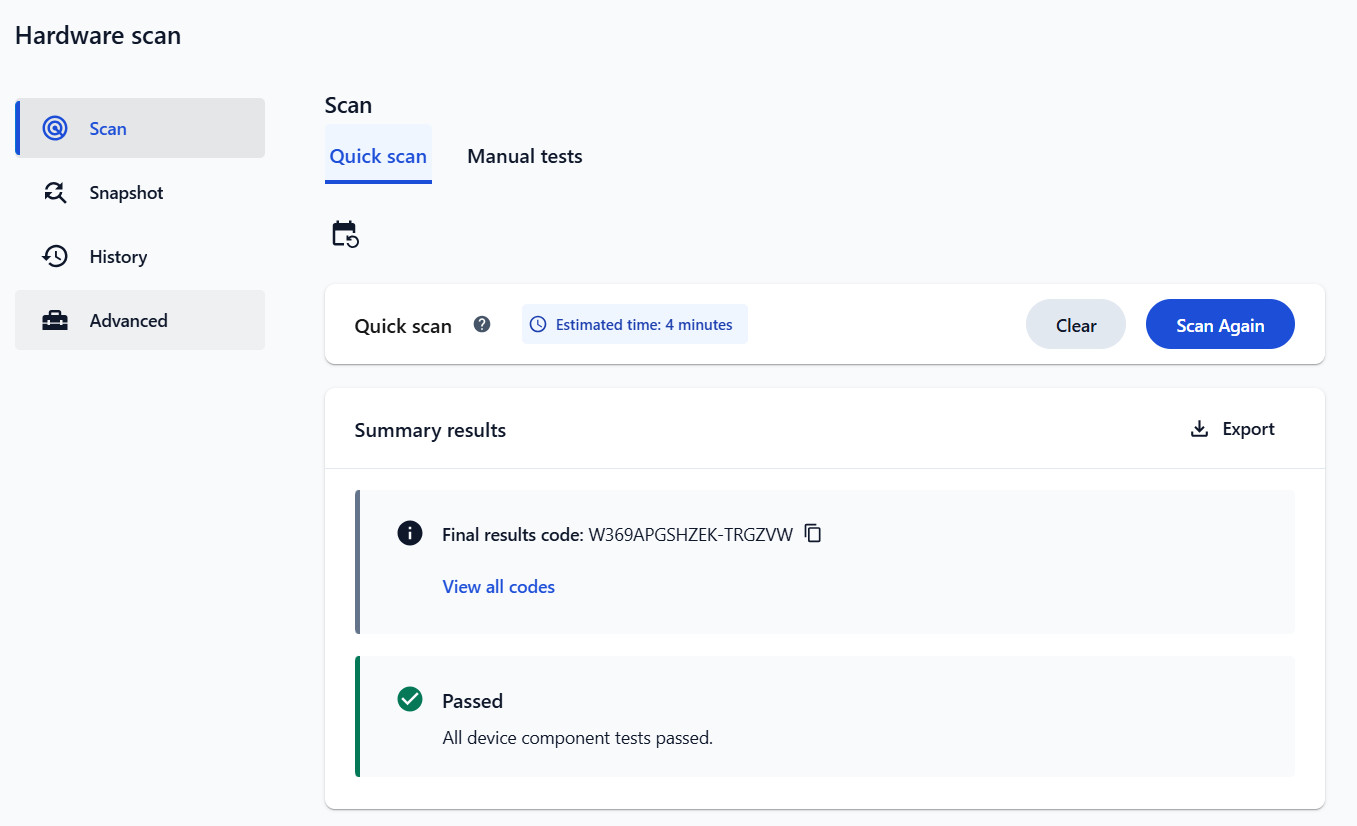Viewport: 1357px width, 826px height.
Task: Click the Advanced toolbox icon
Action: (55, 321)
